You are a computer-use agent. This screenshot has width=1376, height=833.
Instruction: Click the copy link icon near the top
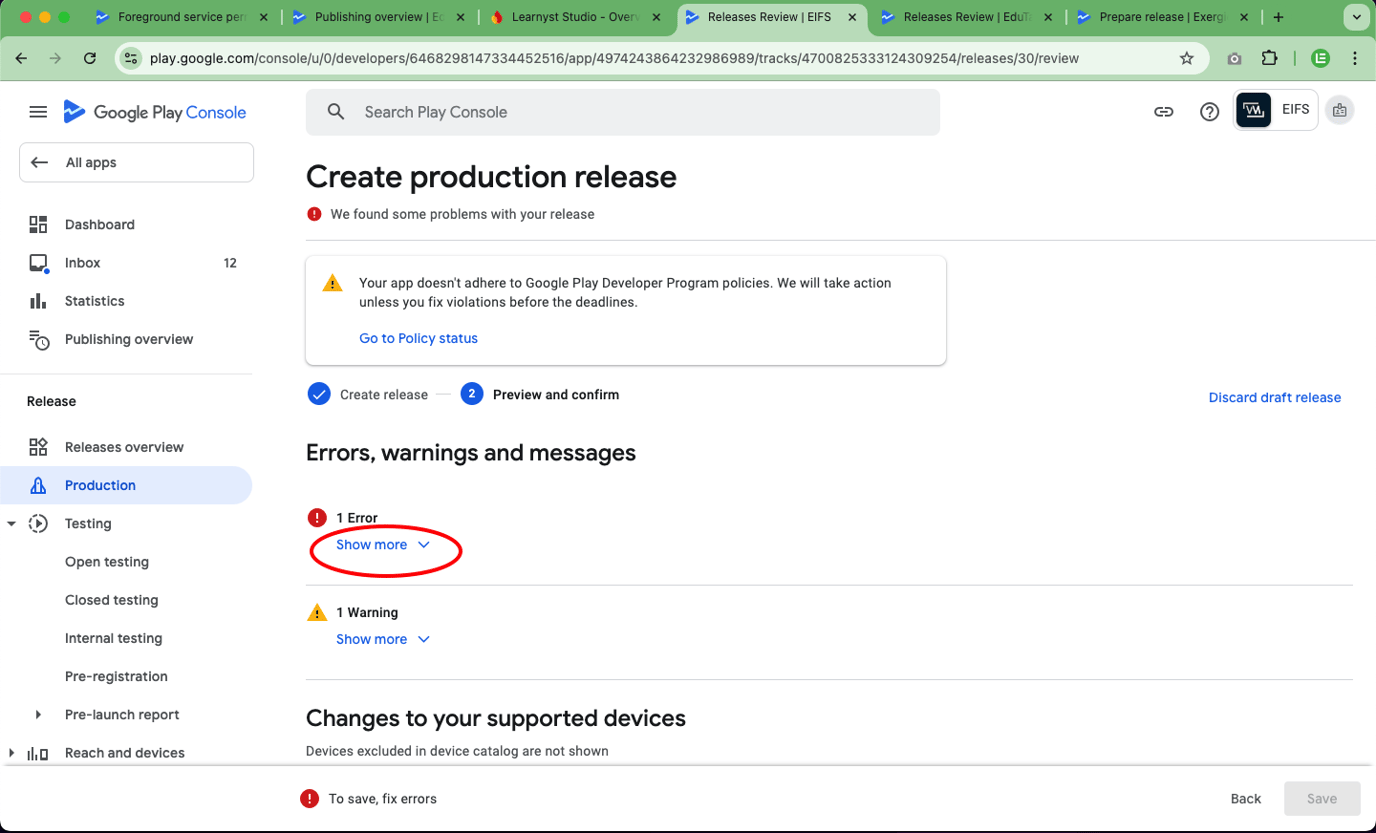[x=1163, y=111]
